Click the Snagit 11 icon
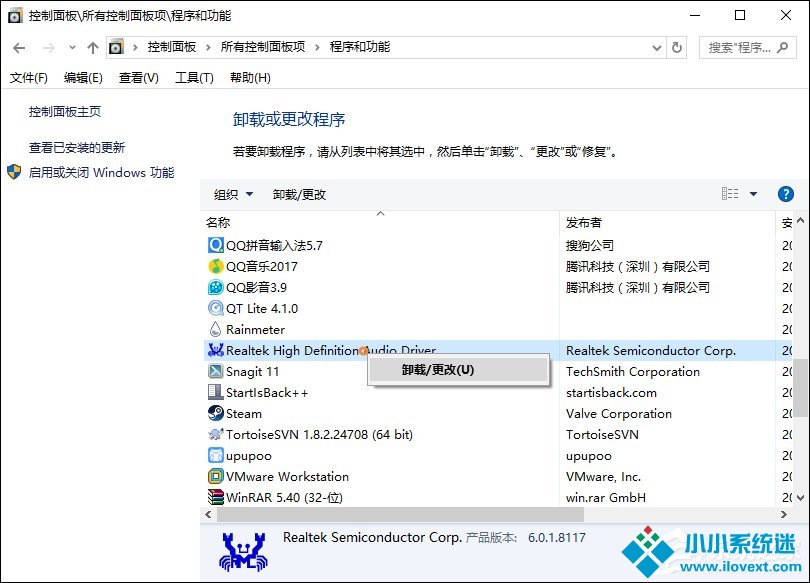Screen dimensions: 810x583 click(215, 371)
